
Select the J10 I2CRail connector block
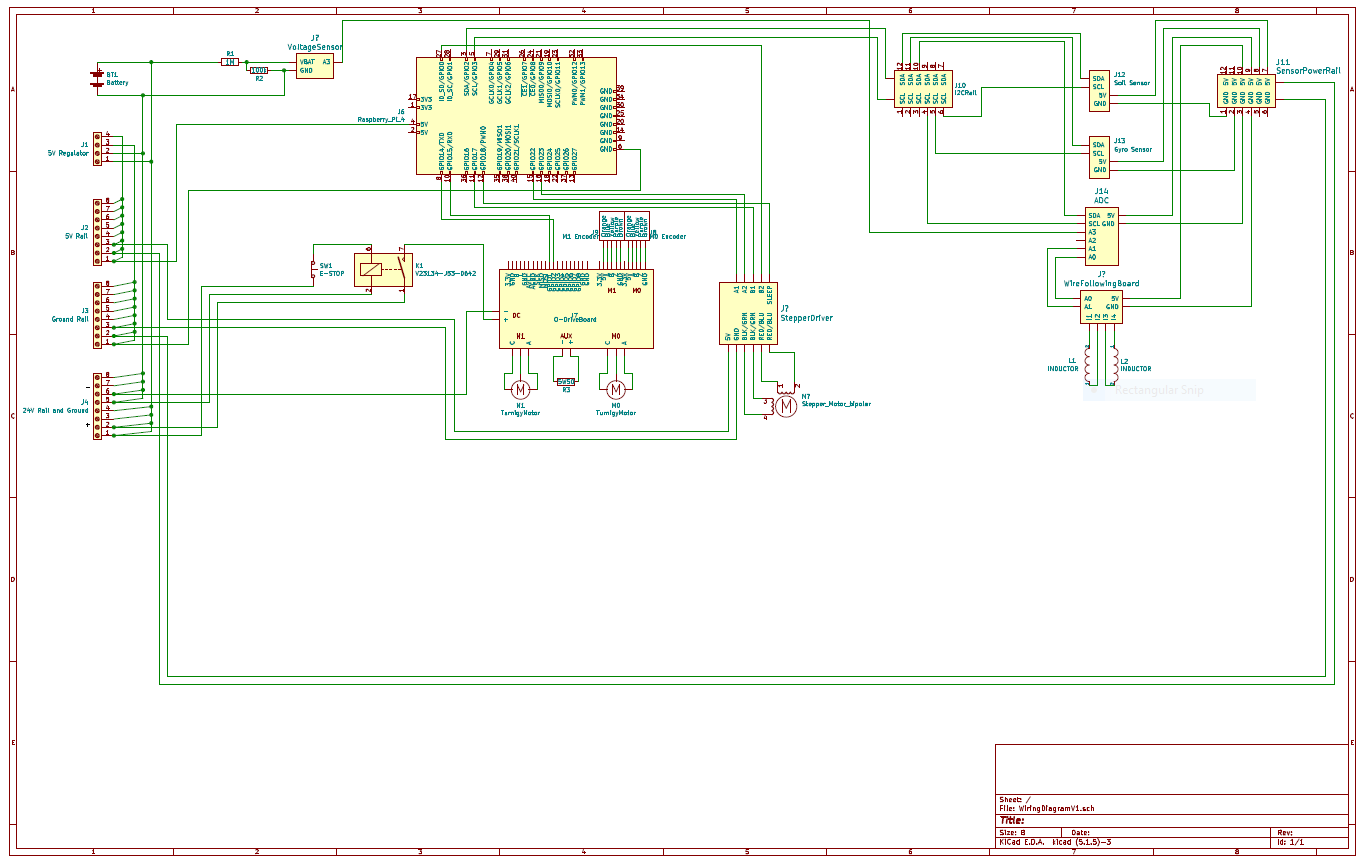coord(921,88)
